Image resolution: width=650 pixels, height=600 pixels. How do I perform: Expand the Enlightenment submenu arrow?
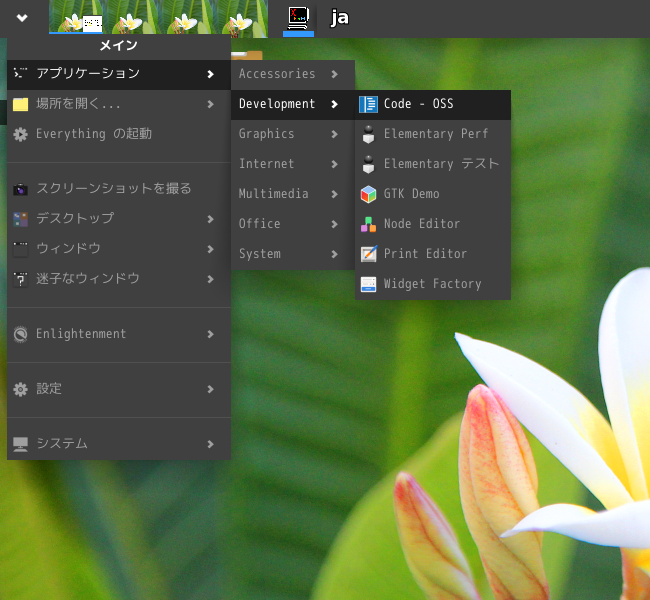click(211, 334)
